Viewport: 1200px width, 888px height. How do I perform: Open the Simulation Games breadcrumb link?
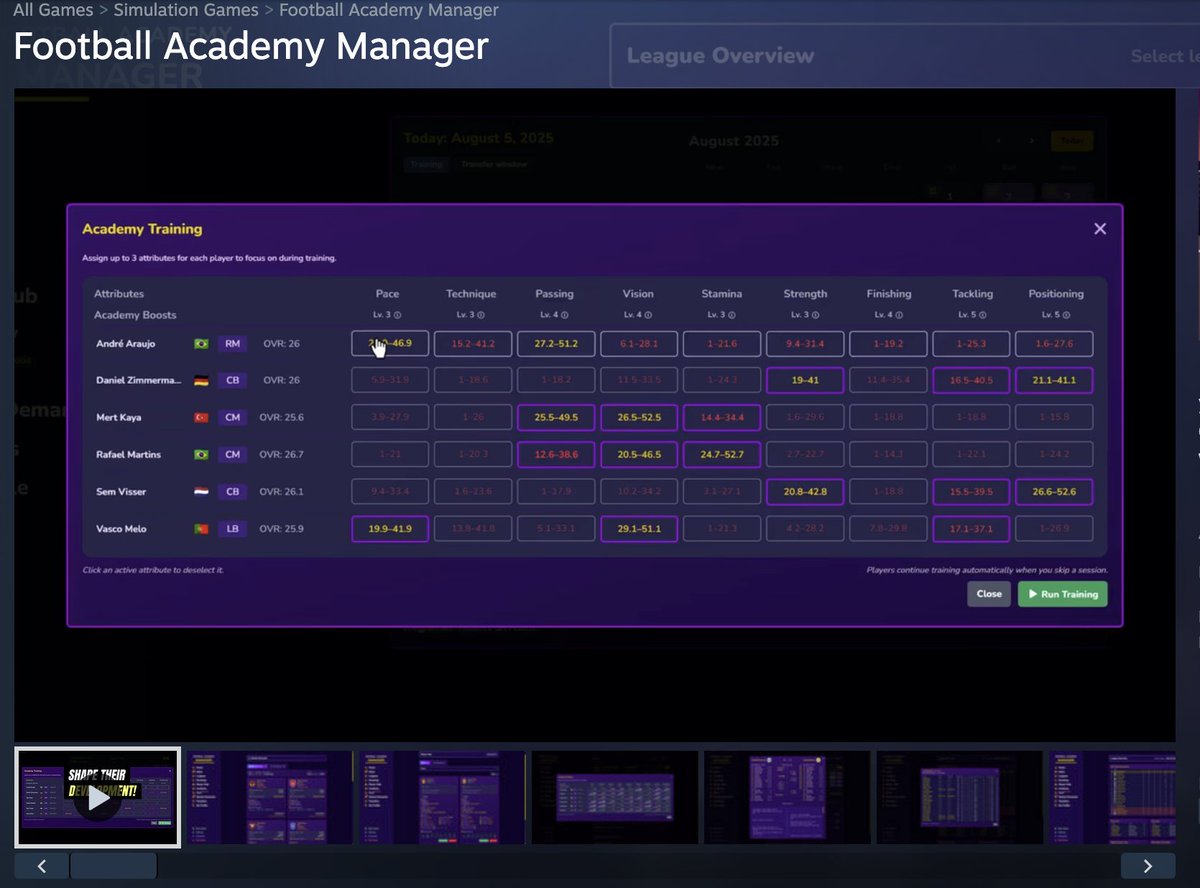point(185,11)
